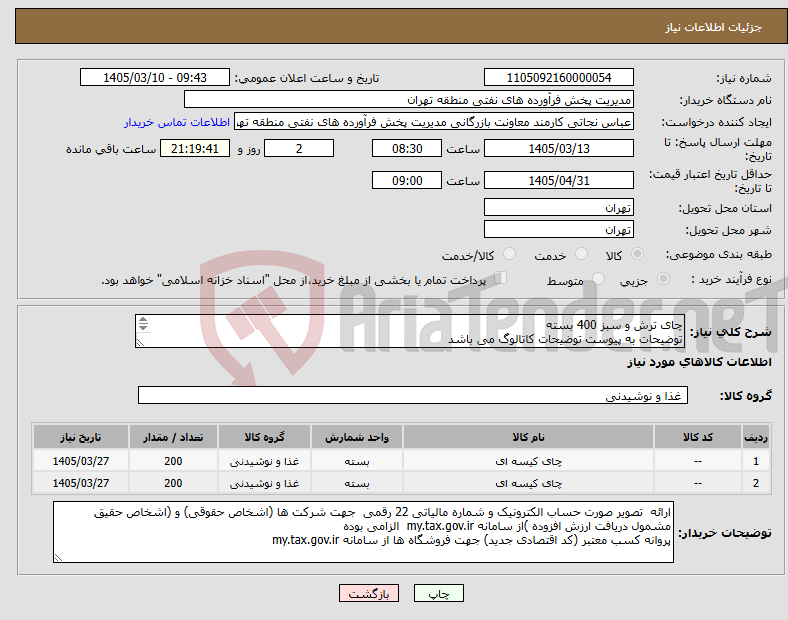Click the page title جزئیات اطلاعات نیاز
The height and width of the screenshot is (620, 788).
714,27
